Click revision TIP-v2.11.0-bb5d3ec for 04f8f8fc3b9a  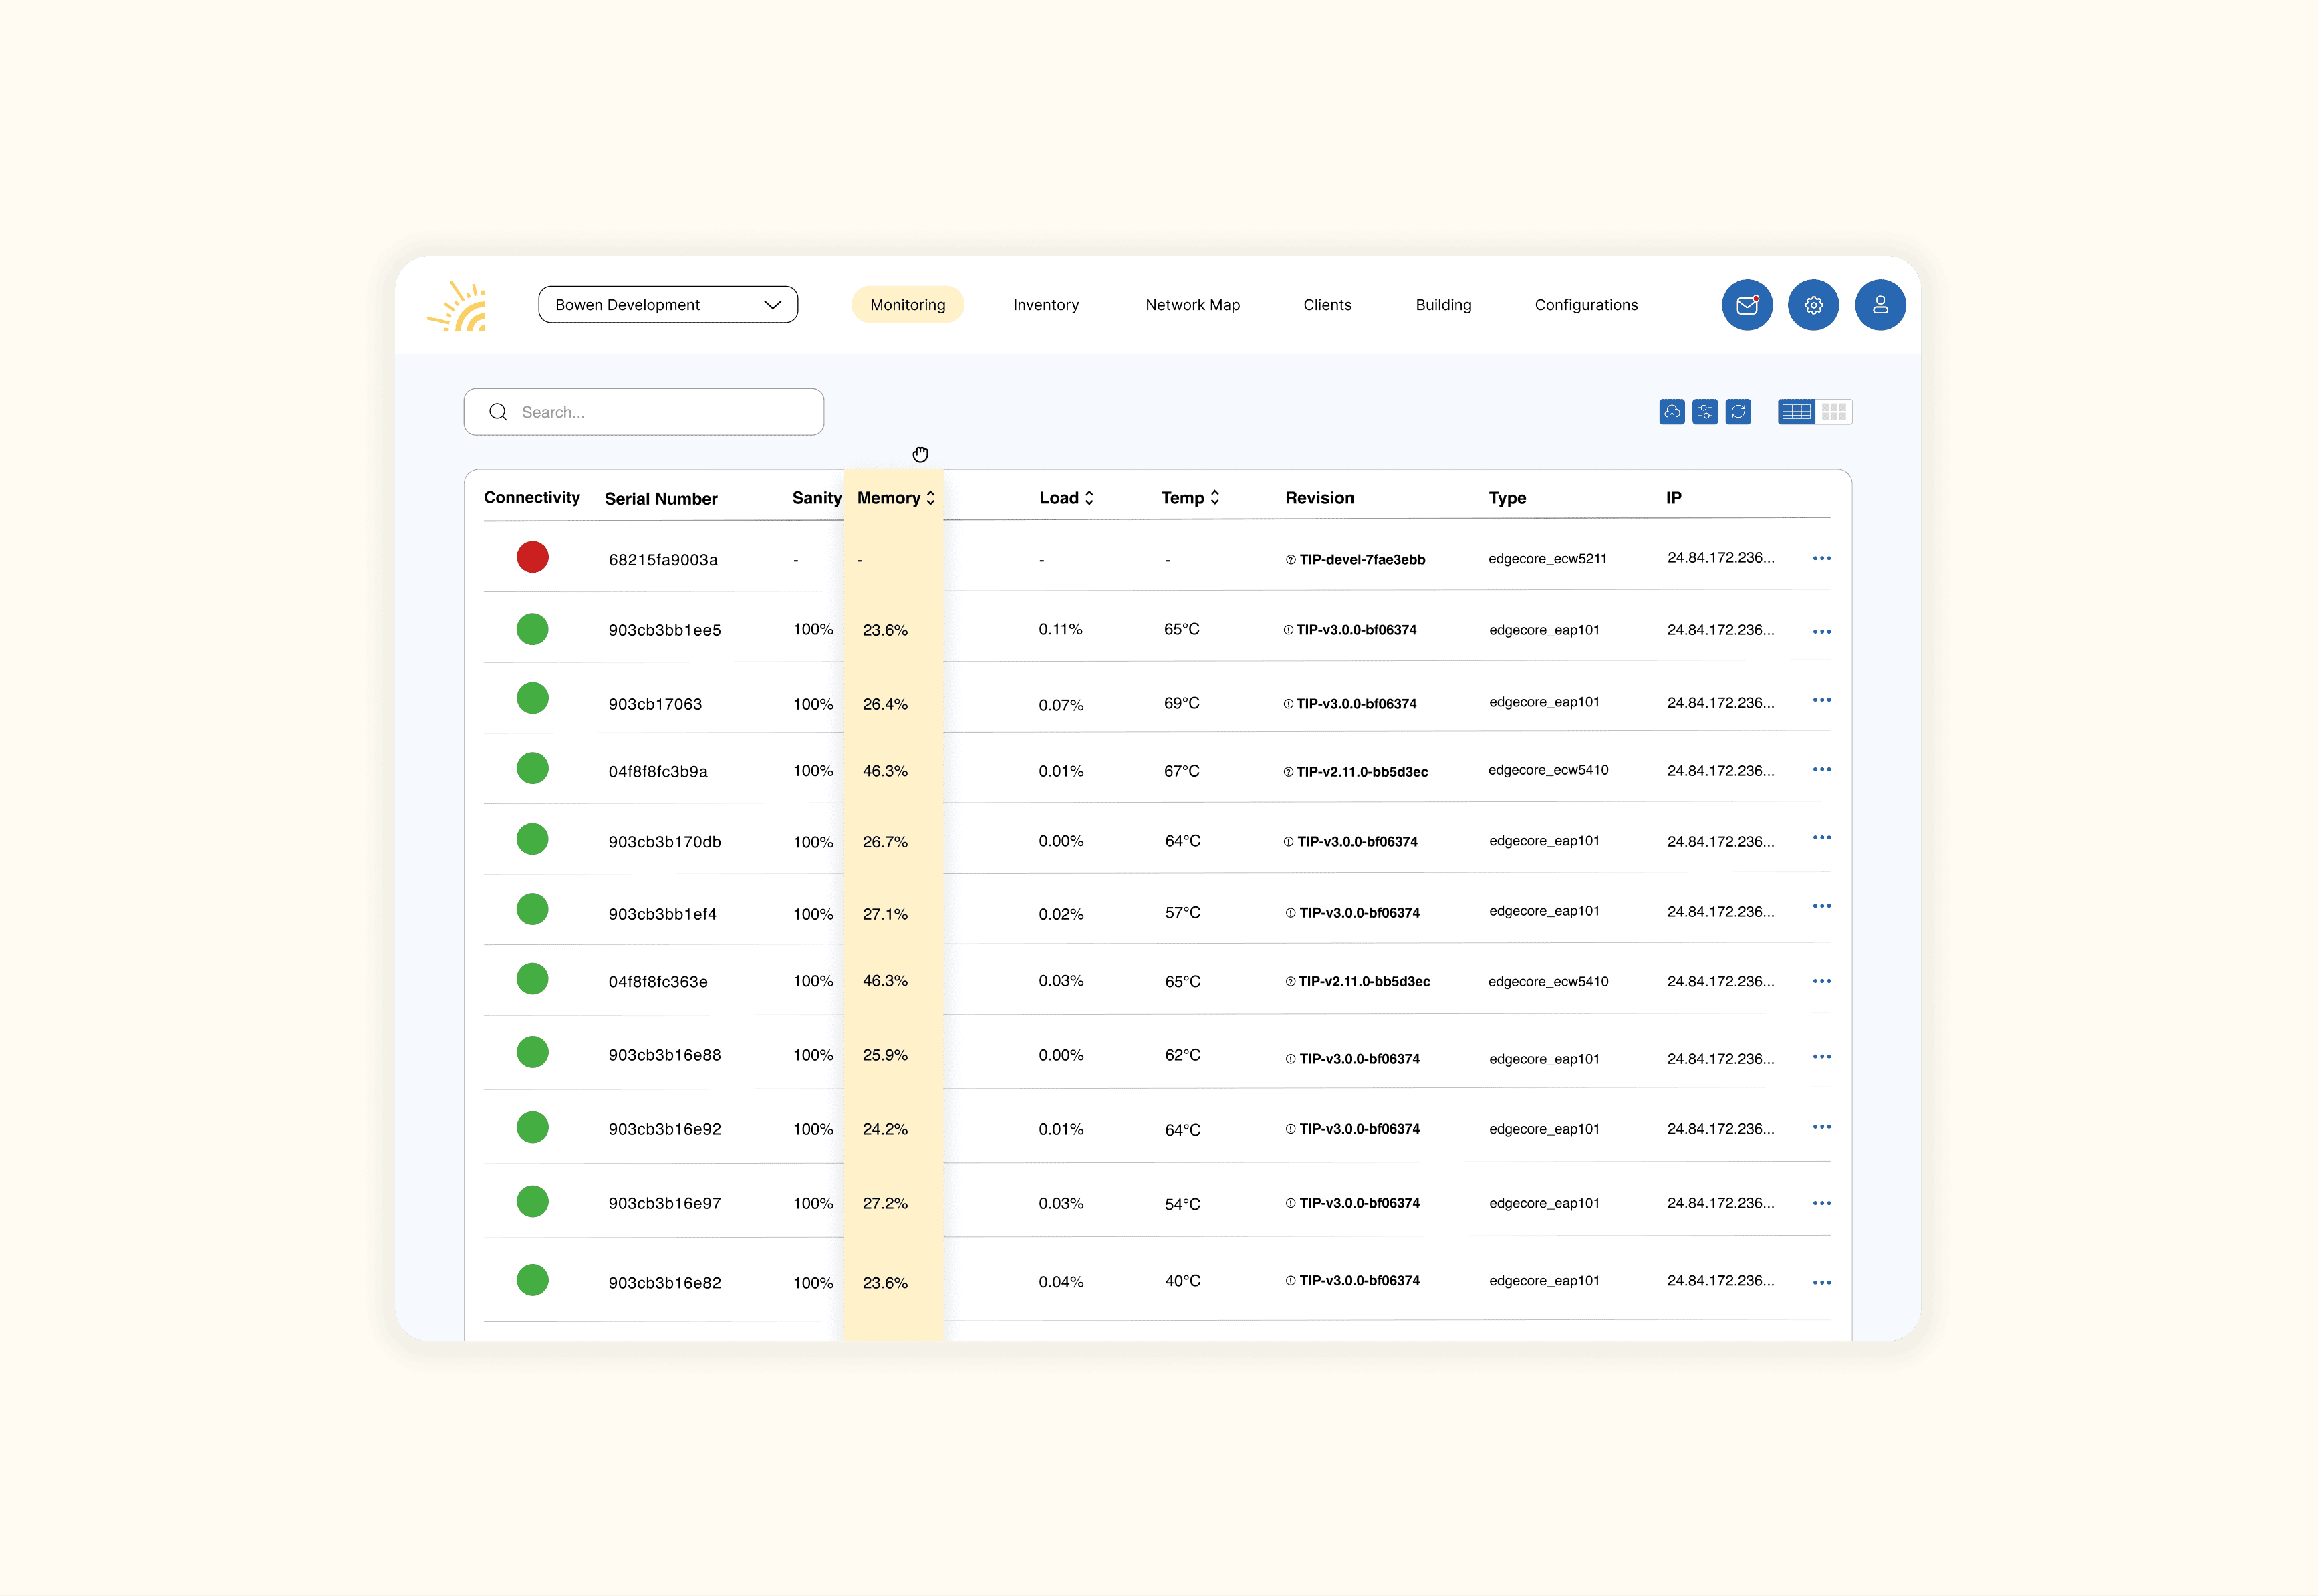[1361, 772]
